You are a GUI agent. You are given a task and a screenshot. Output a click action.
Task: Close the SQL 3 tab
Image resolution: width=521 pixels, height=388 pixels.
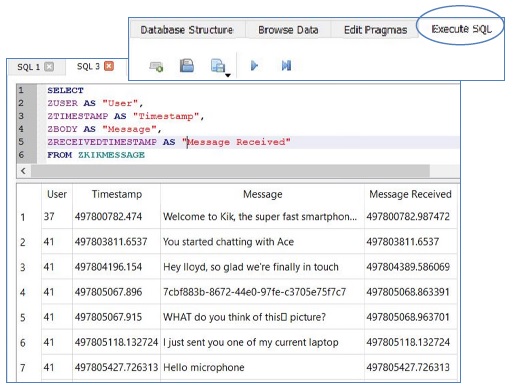click(109, 66)
